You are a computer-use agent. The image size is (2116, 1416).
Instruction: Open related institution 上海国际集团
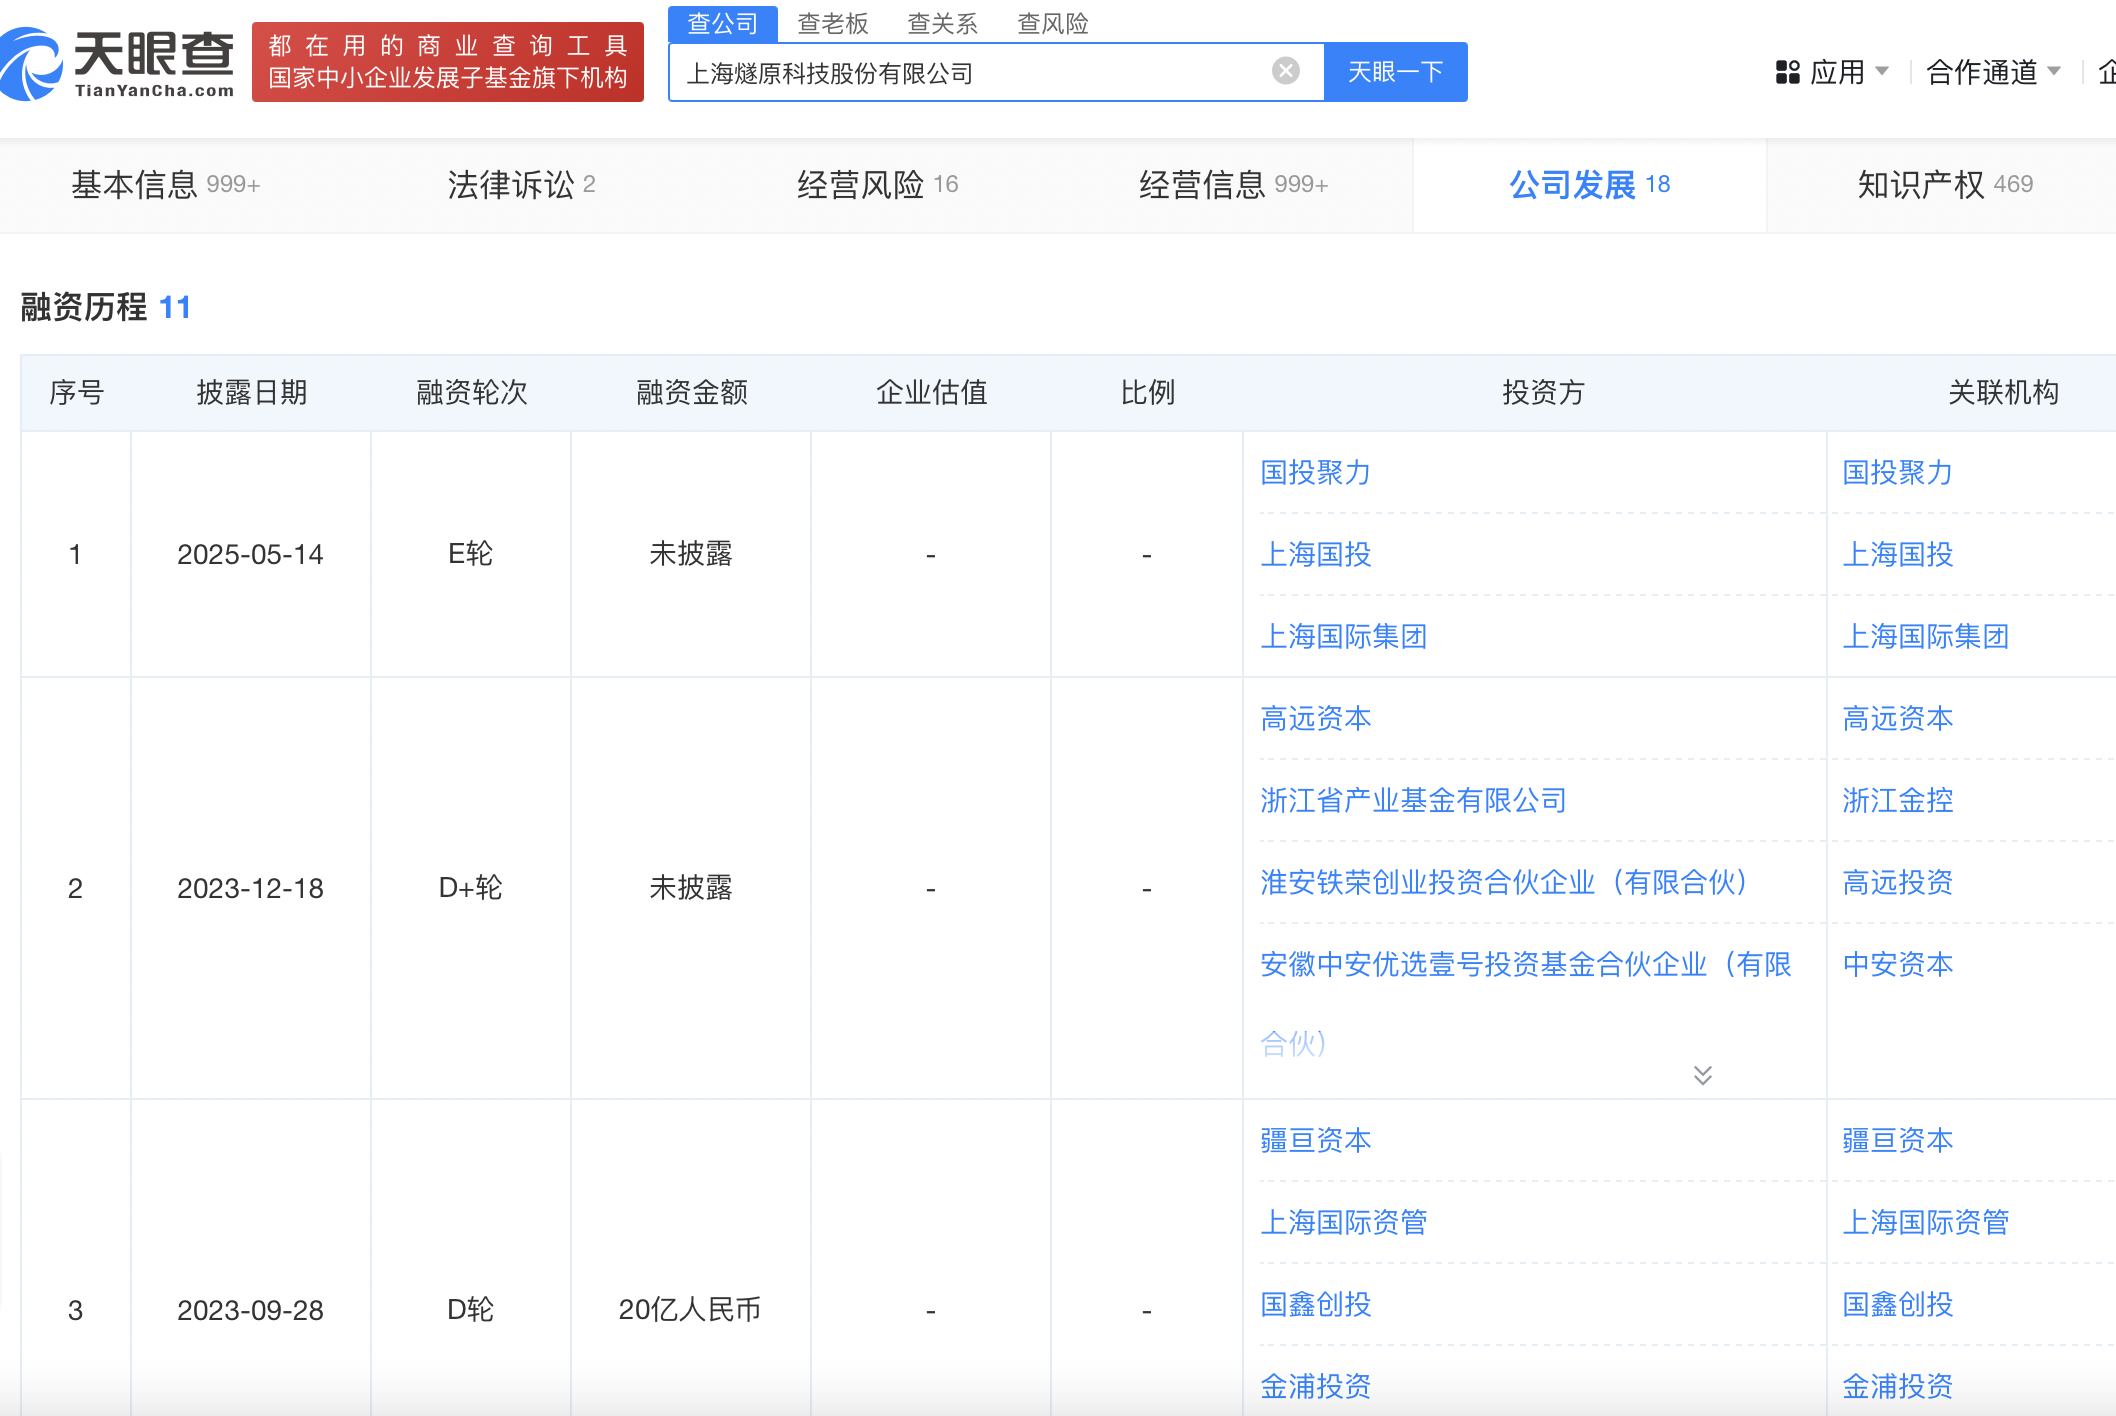pyautogui.click(x=1925, y=636)
